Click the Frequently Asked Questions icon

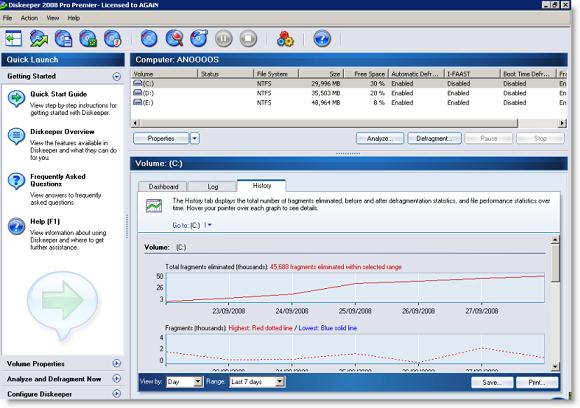16,181
